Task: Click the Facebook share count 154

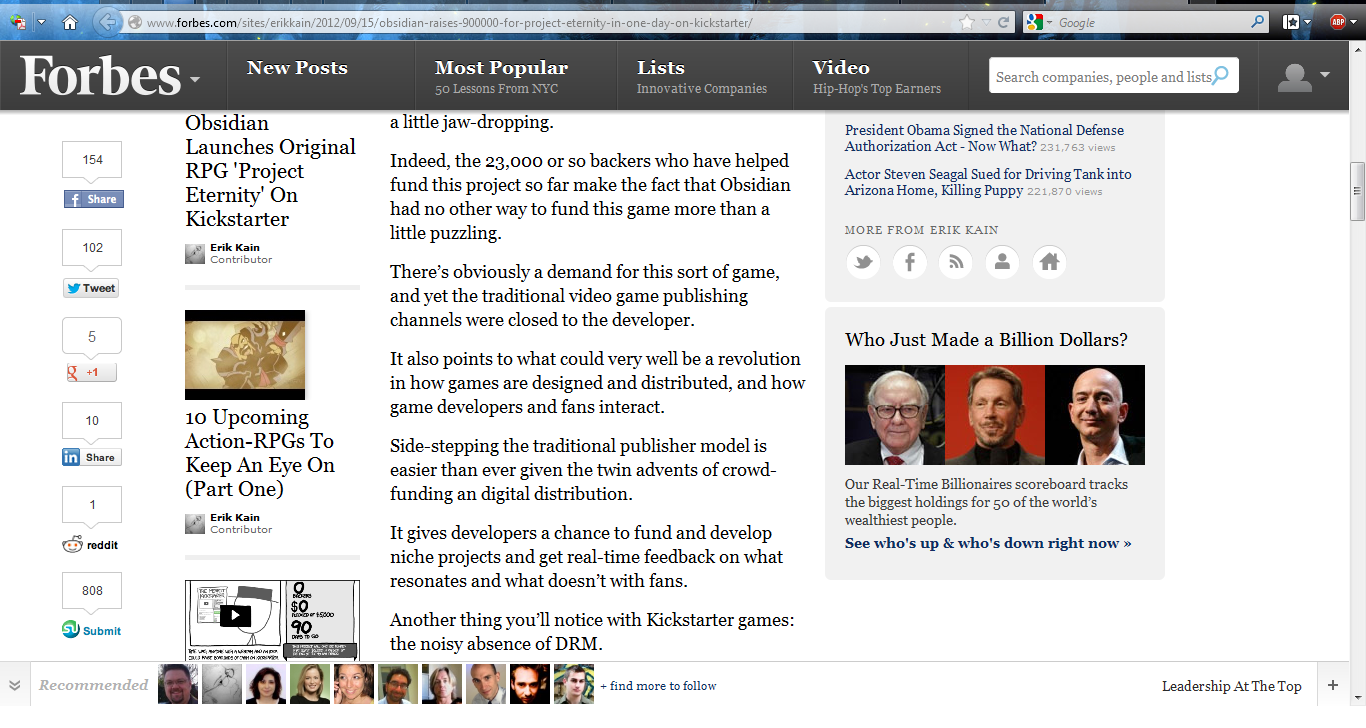Action: click(93, 160)
